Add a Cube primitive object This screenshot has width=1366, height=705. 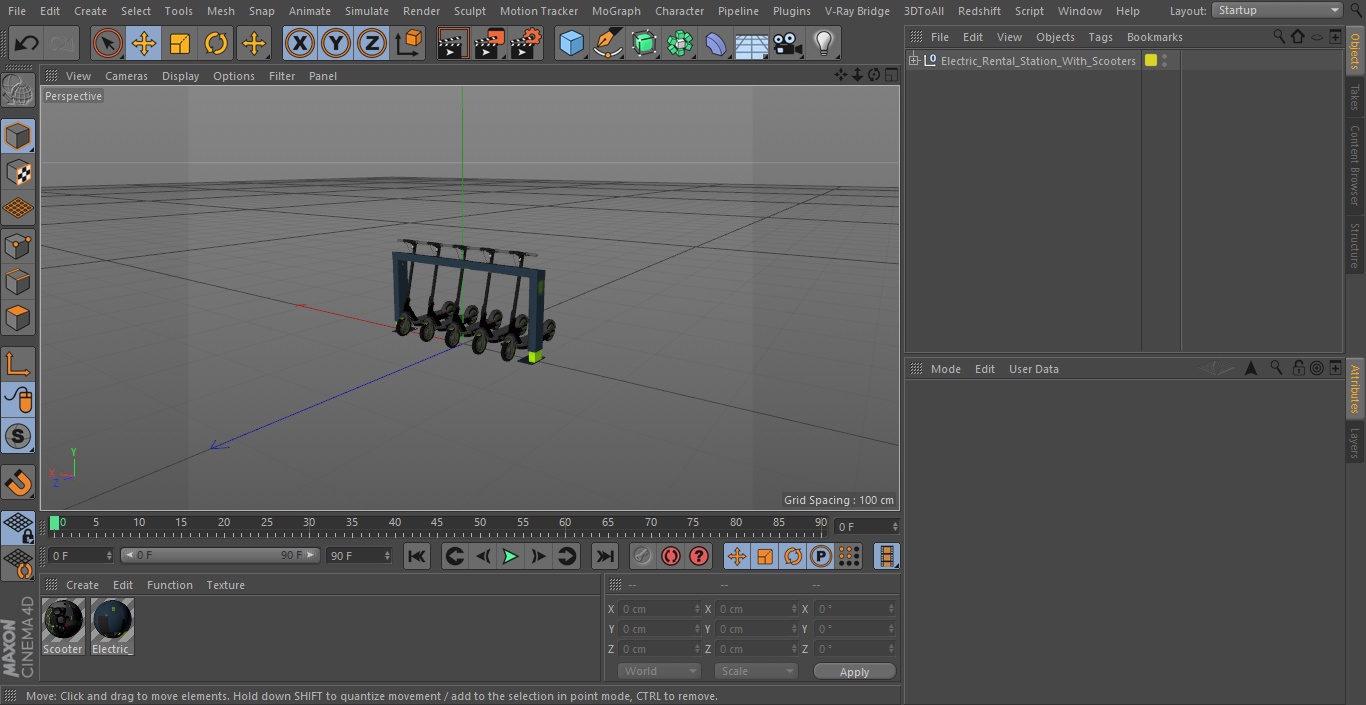571,43
